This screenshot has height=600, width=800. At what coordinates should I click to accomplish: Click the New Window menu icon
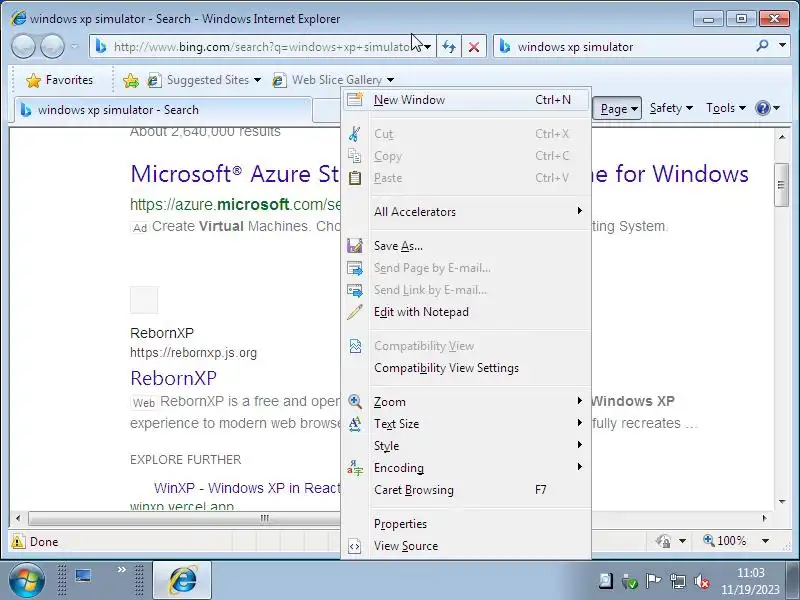[x=355, y=99]
